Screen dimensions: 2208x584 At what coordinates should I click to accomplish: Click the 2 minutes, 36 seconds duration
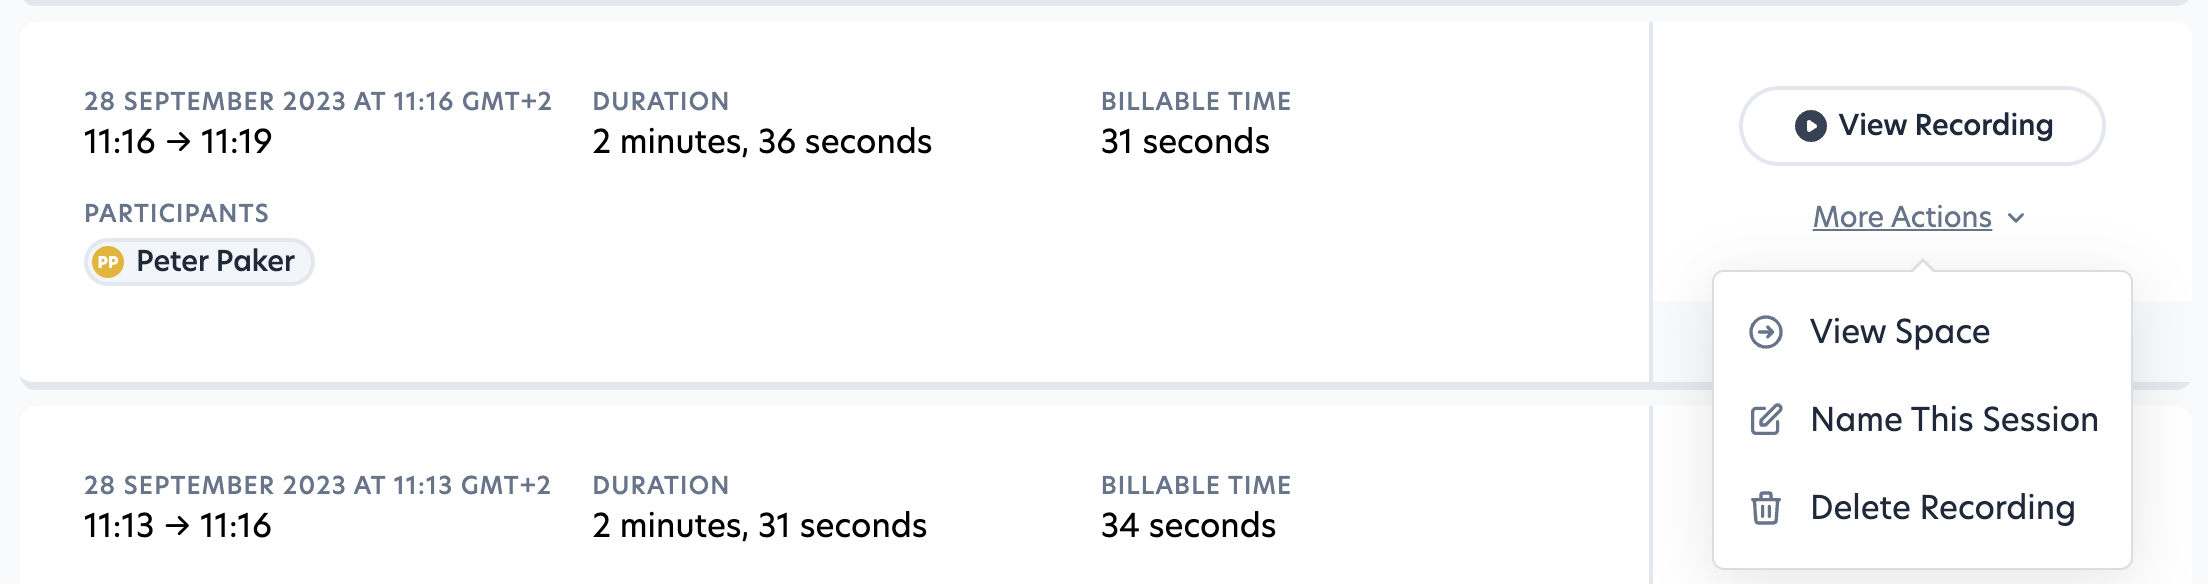762,142
